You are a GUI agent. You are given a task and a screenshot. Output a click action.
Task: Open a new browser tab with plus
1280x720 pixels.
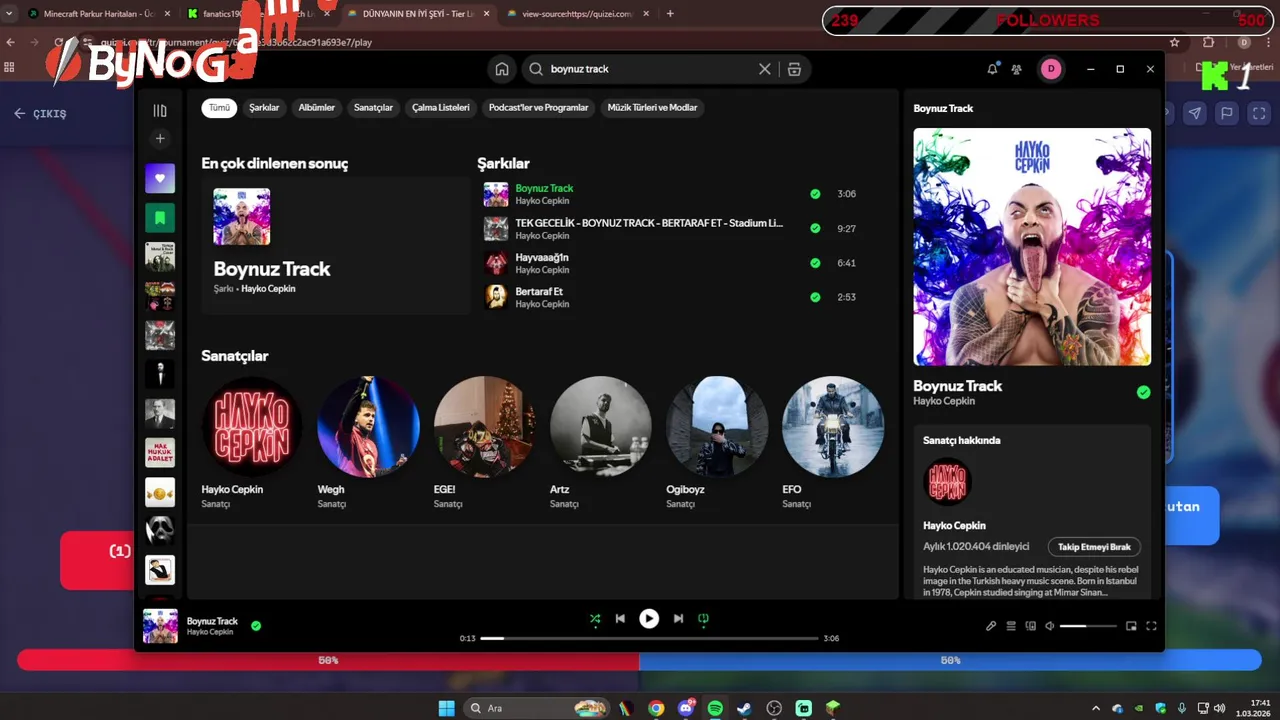click(670, 14)
